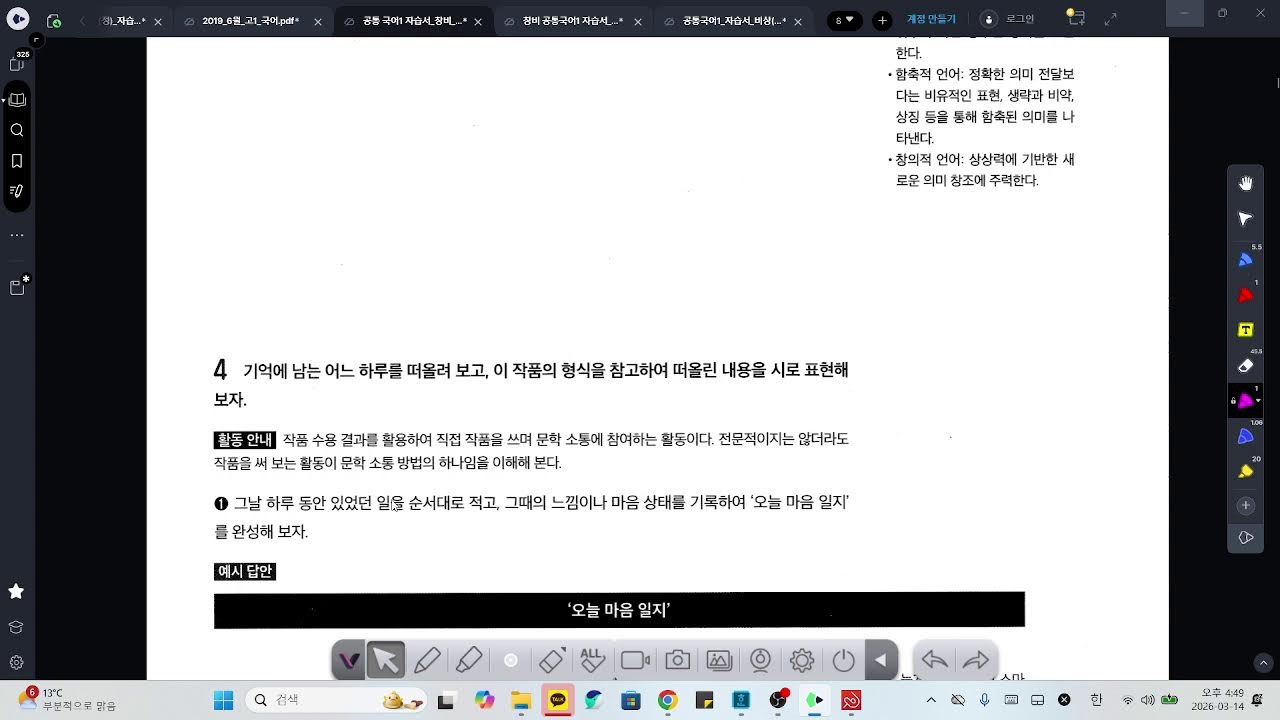Add a new pen with plus button

click(x=1245, y=506)
